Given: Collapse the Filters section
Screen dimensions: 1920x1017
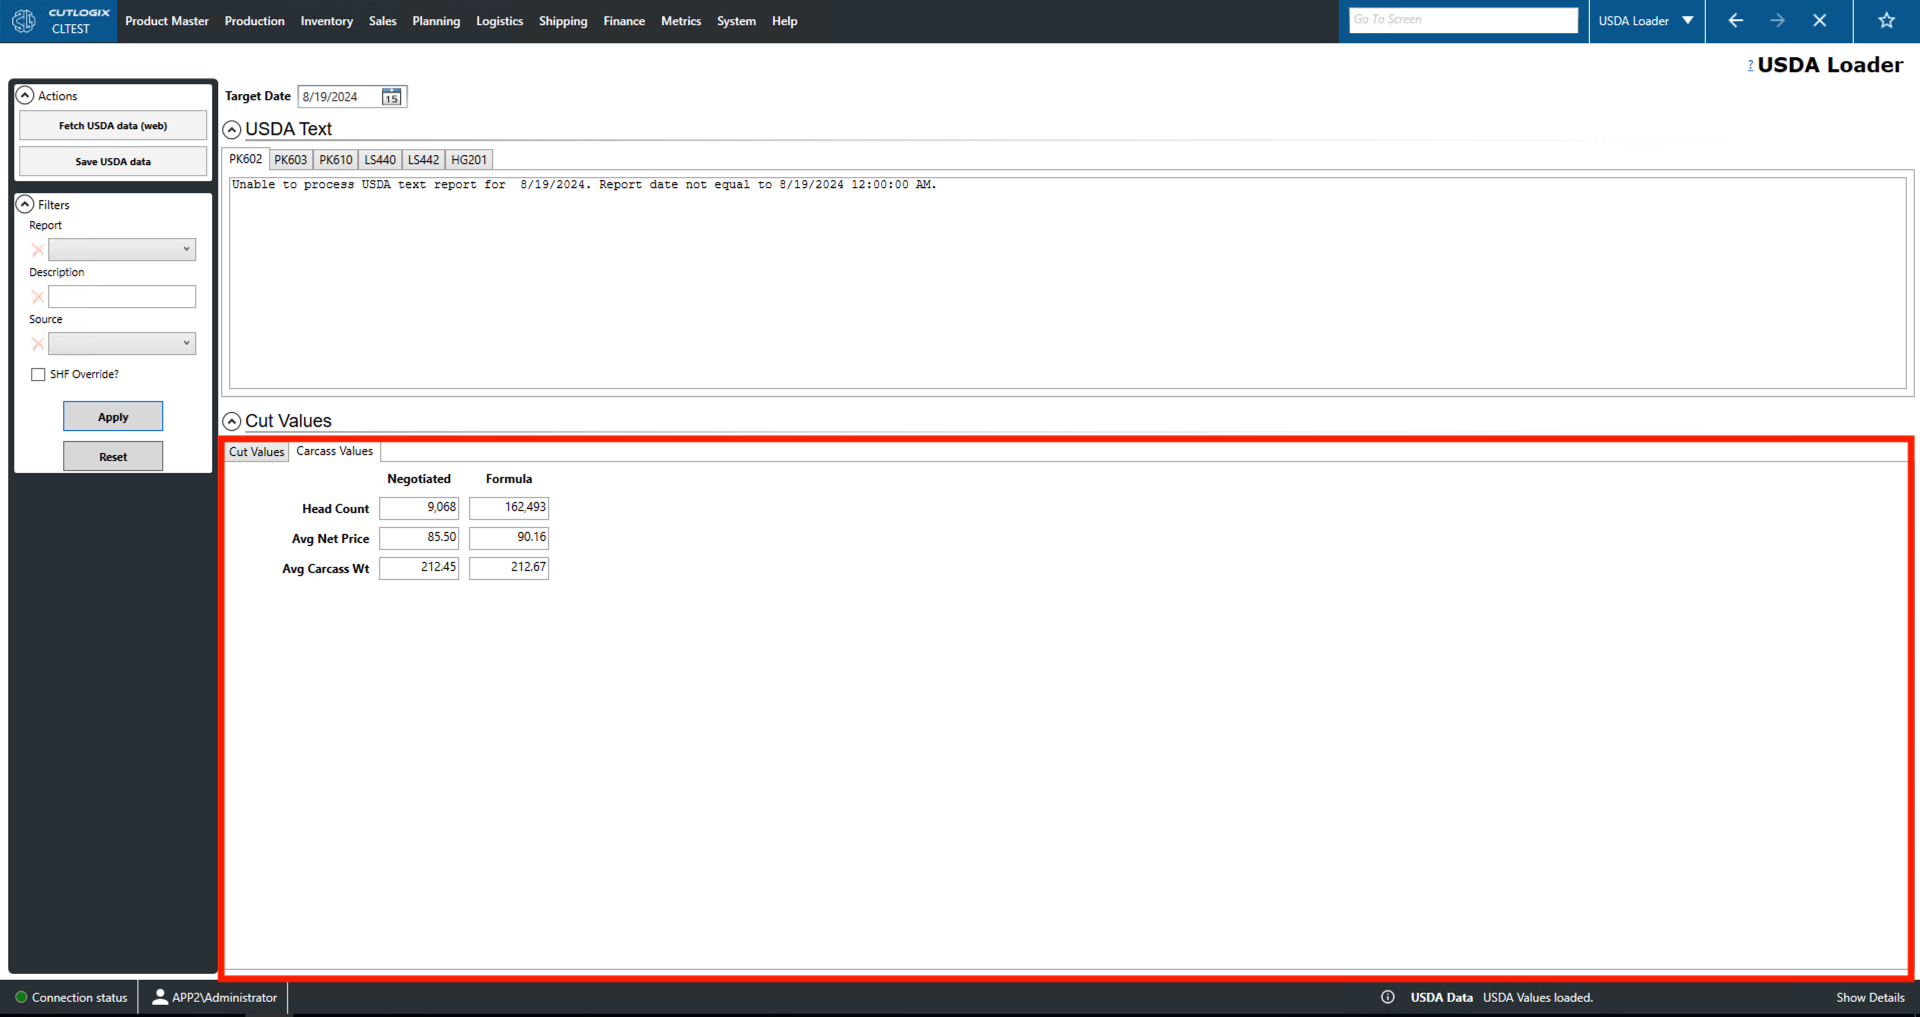Looking at the screenshot, I should tap(25, 204).
